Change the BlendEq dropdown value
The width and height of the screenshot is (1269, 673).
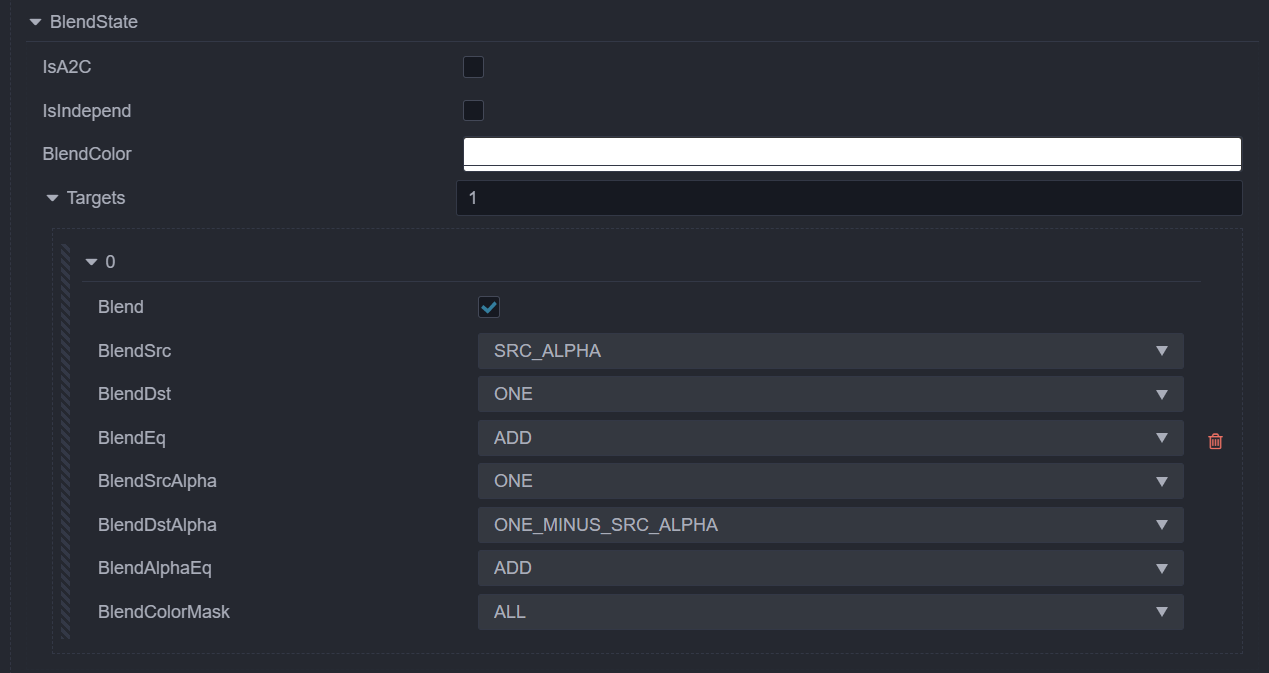point(830,438)
